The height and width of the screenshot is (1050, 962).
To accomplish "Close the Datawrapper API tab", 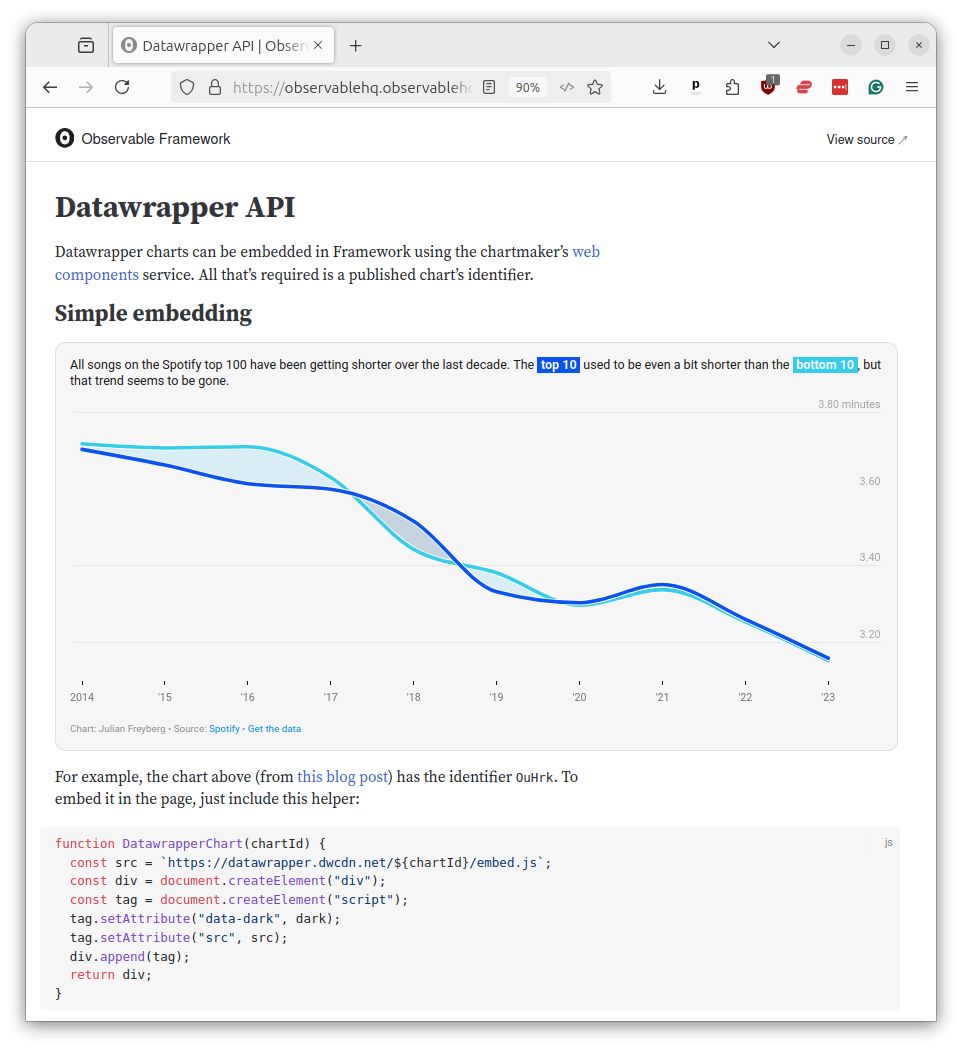I will pyautogui.click(x=318, y=45).
